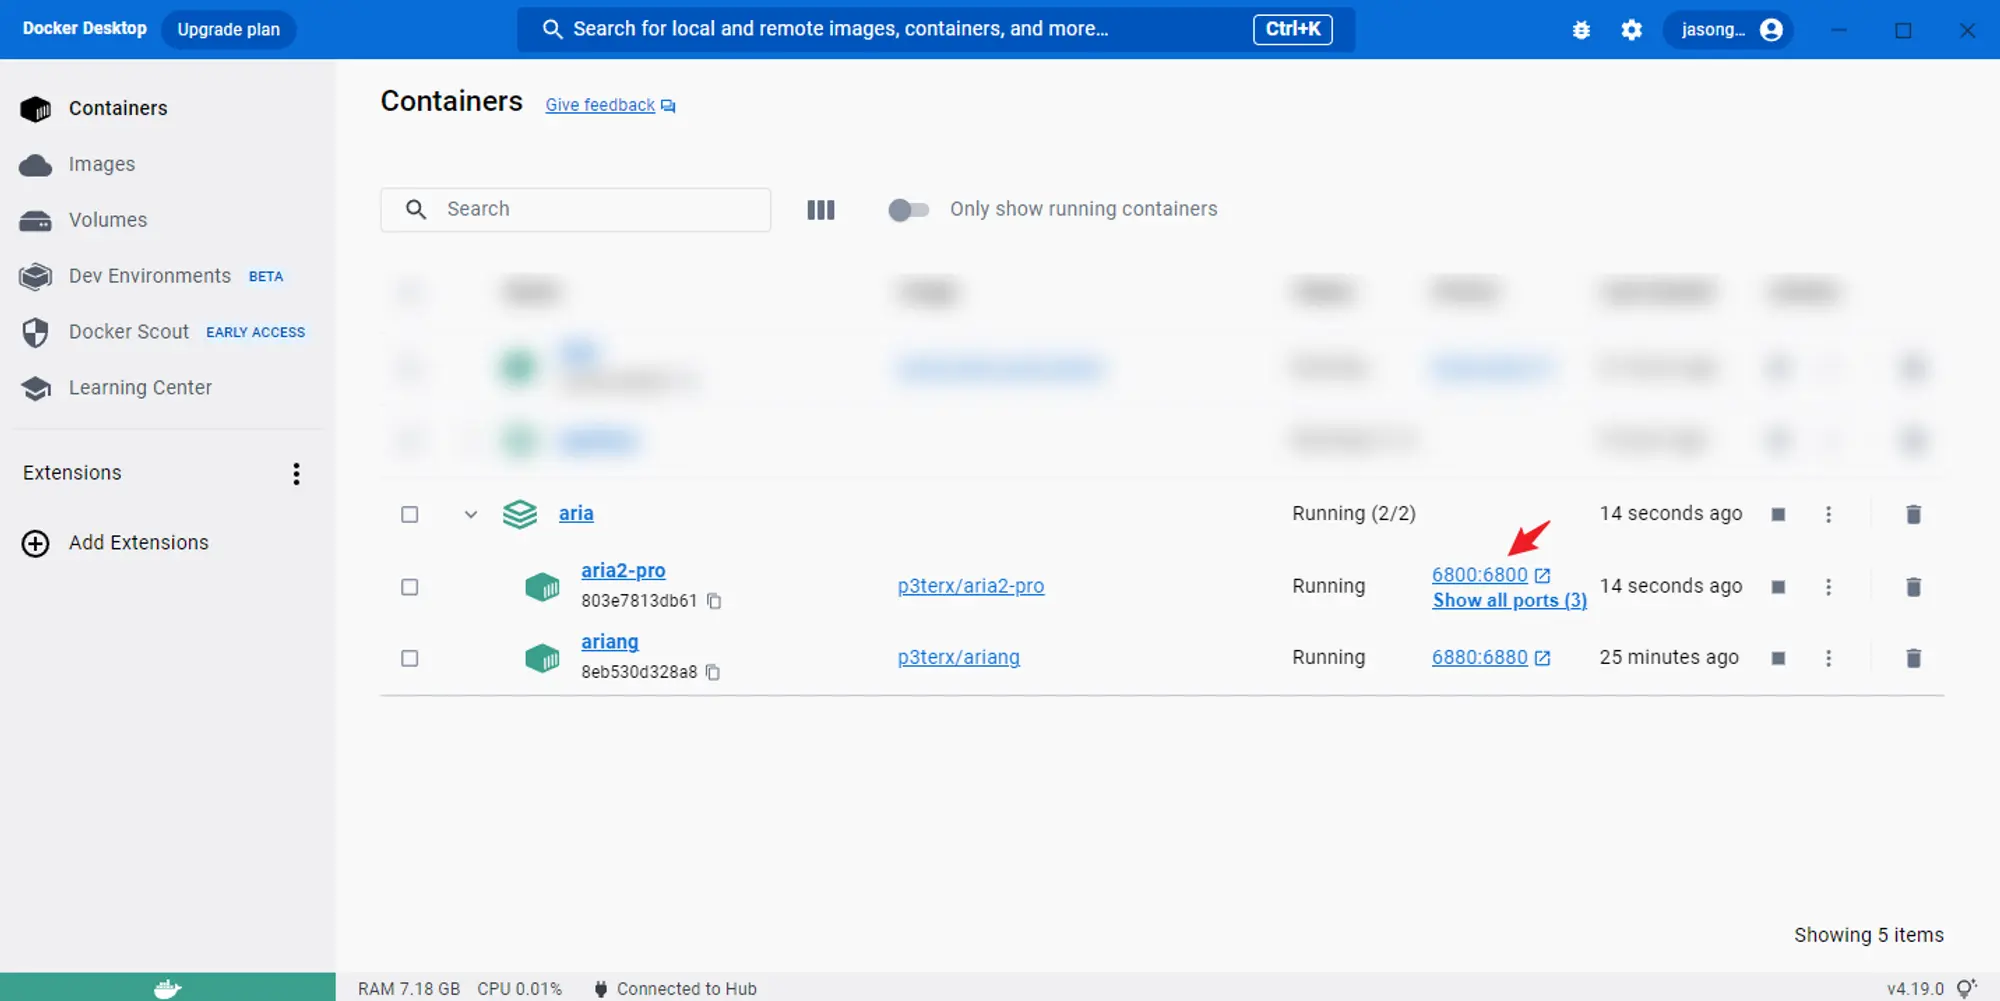
Task: Click the Learning Center graduation cap icon
Action: (35, 388)
